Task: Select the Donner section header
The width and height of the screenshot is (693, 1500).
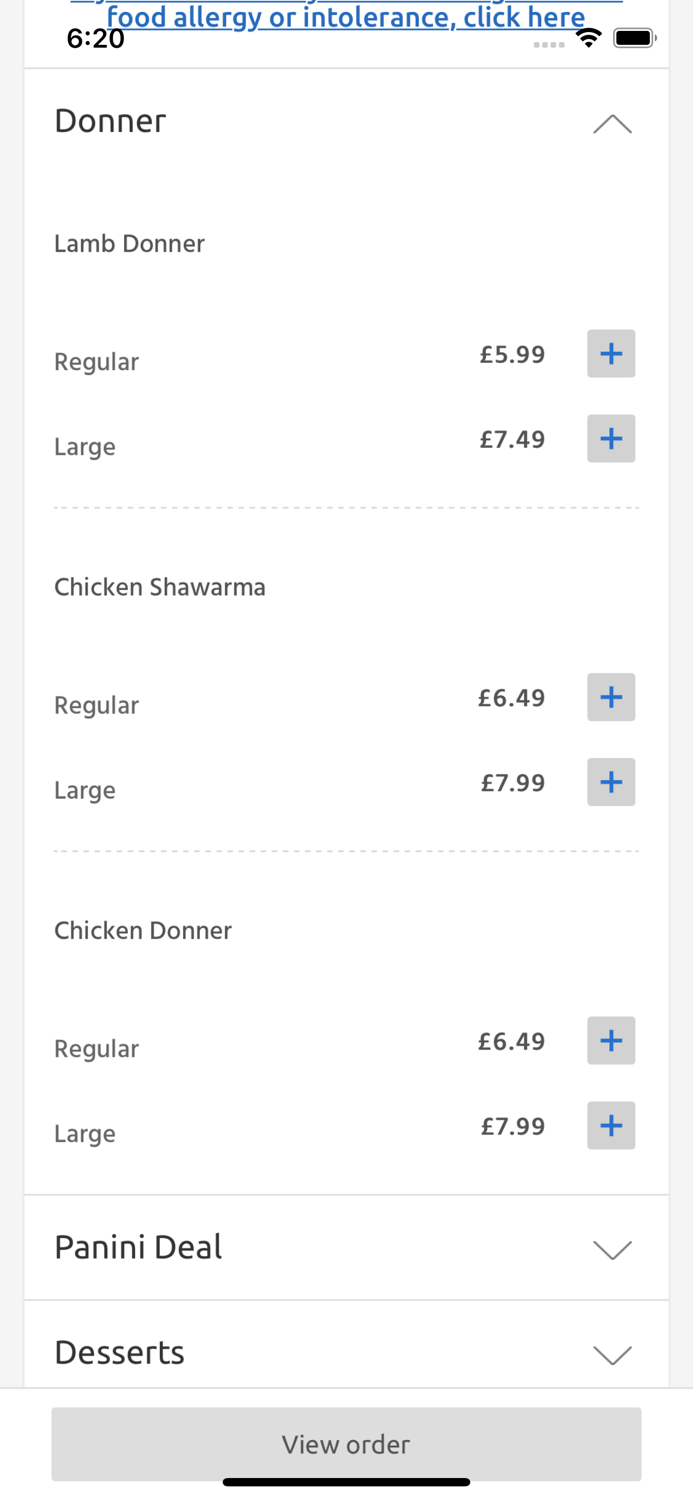Action: tap(110, 120)
